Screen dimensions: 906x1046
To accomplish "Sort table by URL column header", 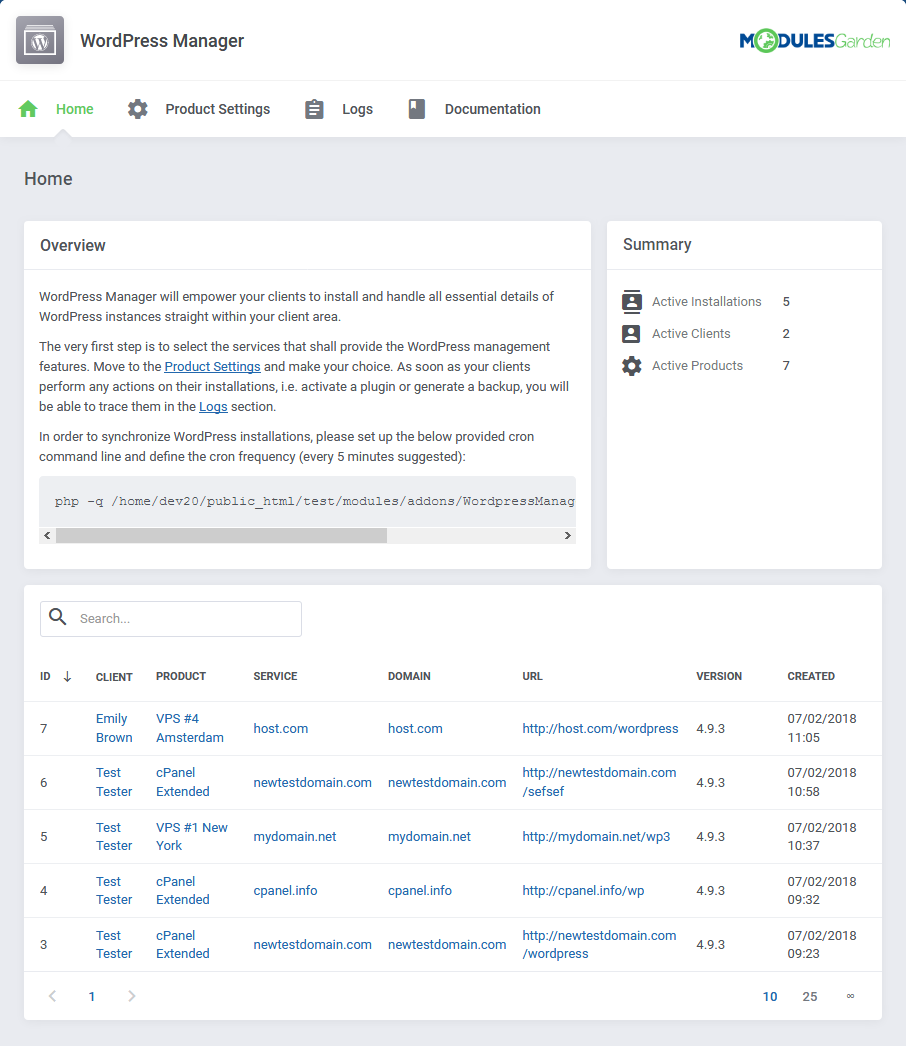I will point(532,676).
